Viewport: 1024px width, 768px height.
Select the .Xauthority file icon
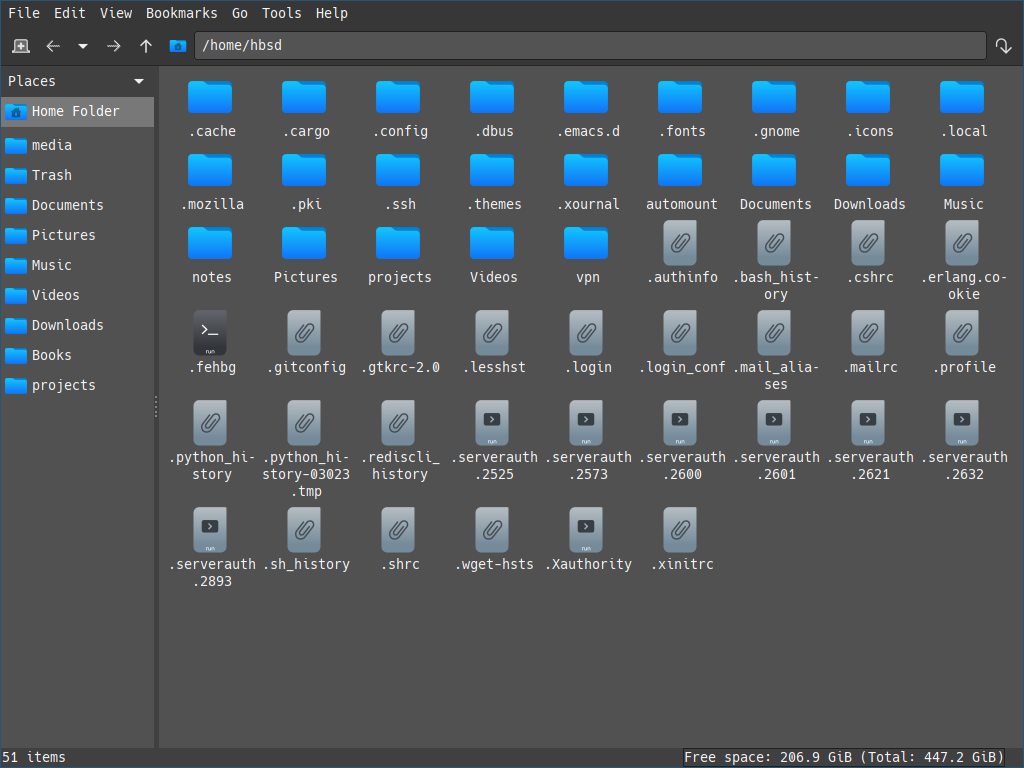coord(586,531)
